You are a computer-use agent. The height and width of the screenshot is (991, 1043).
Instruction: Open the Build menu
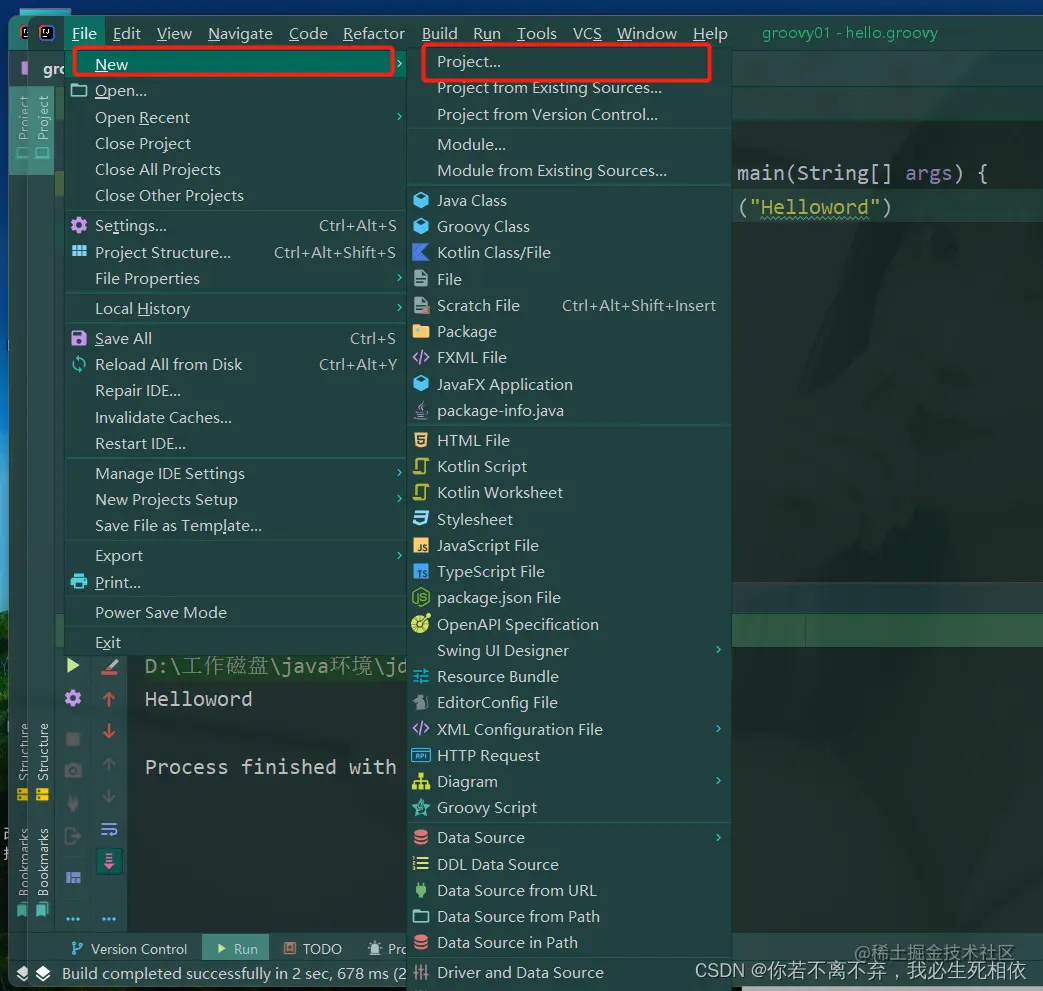point(439,33)
